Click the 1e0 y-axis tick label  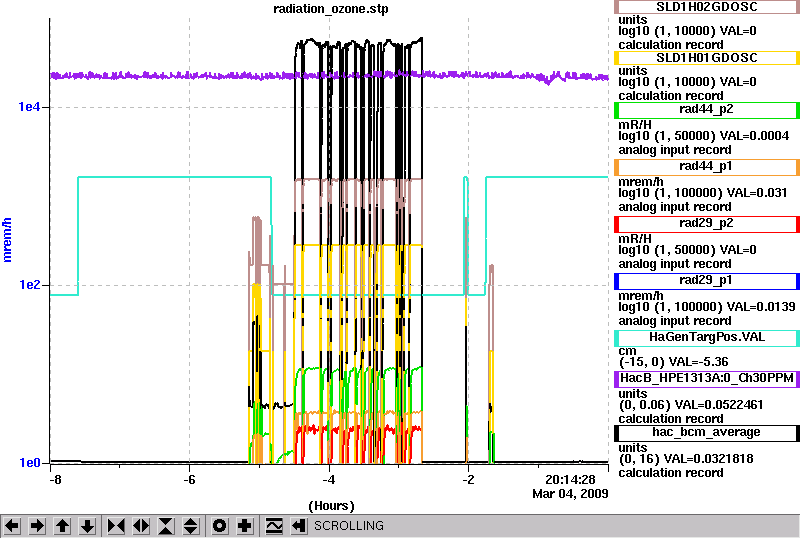[x=29, y=463]
